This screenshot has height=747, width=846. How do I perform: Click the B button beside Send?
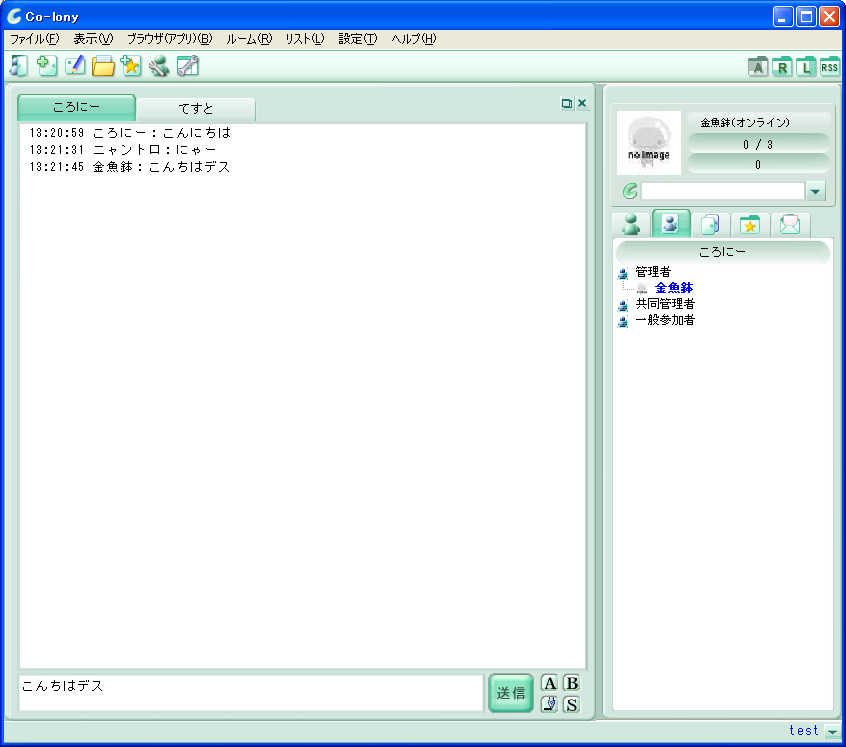571,683
